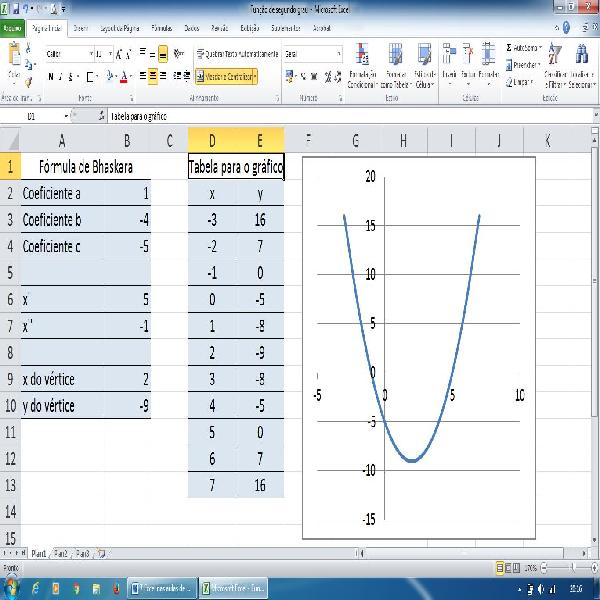This screenshot has height=600, width=600.
Task: Click the thousands separator icon
Action: point(314,77)
